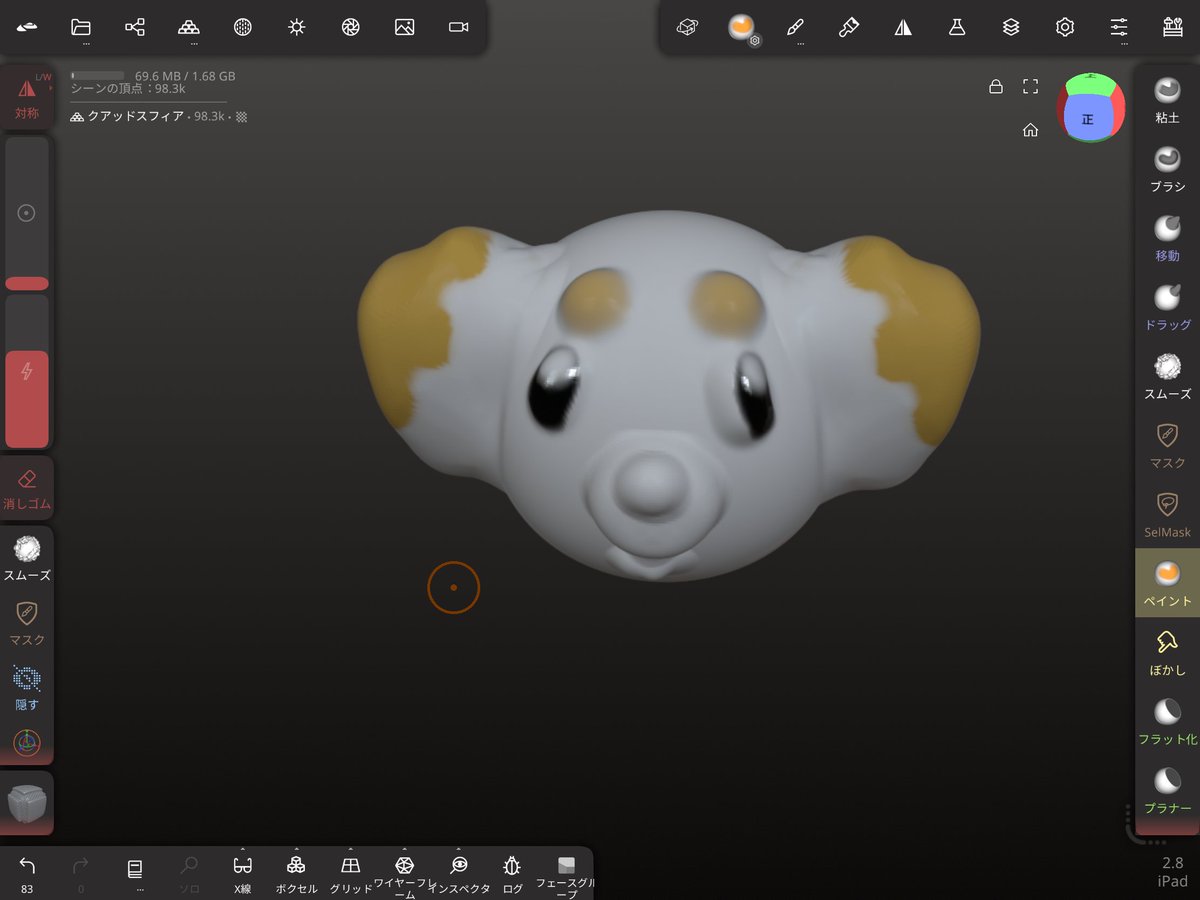
Task: Open the book menu in bottom bar
Action: [135, 873]
